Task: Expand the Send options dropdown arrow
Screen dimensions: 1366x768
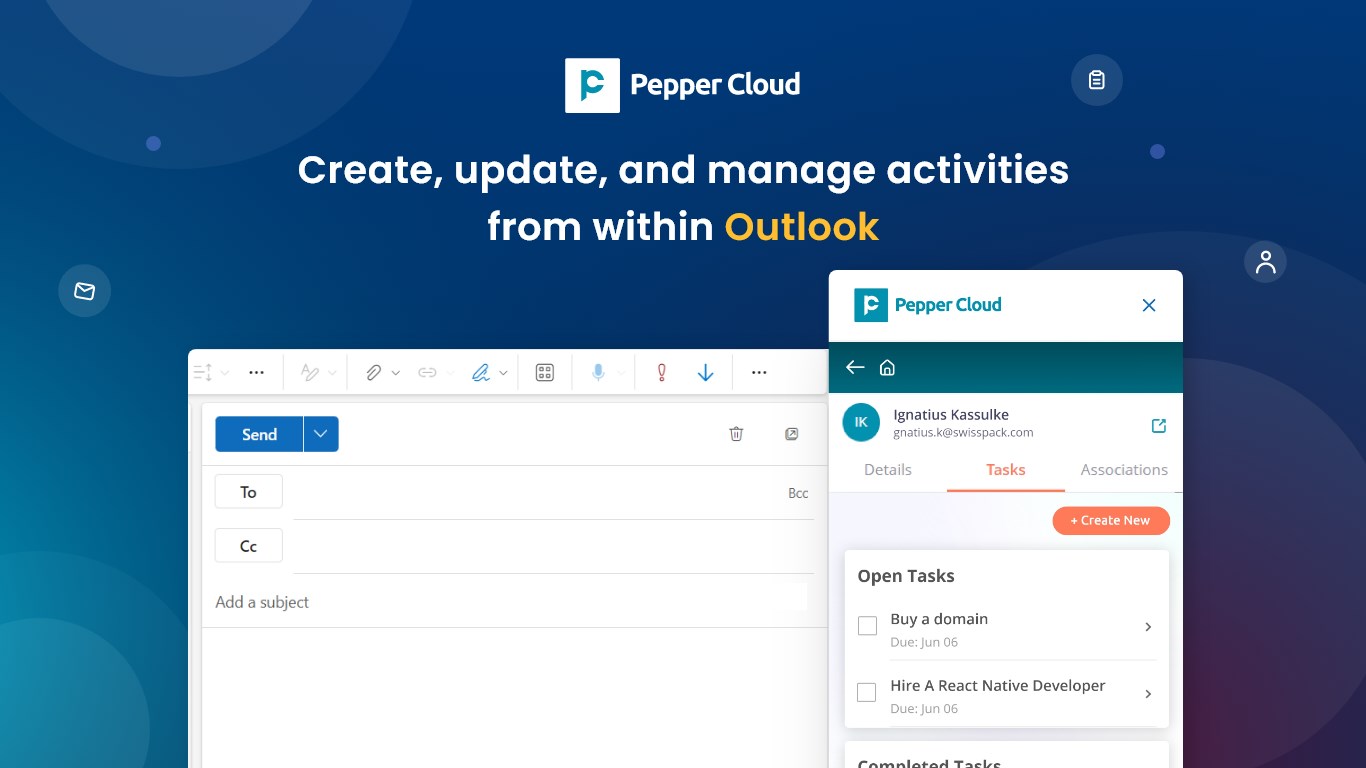Action: click(321, 434)
